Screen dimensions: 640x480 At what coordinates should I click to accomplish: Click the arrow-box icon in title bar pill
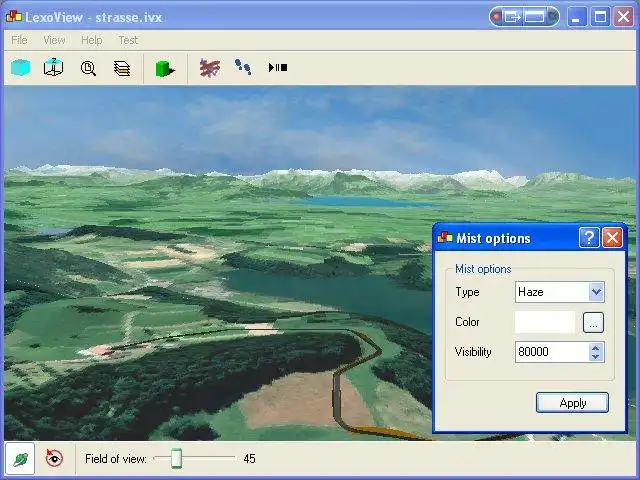pyautogui.click(x=512, y=17)
